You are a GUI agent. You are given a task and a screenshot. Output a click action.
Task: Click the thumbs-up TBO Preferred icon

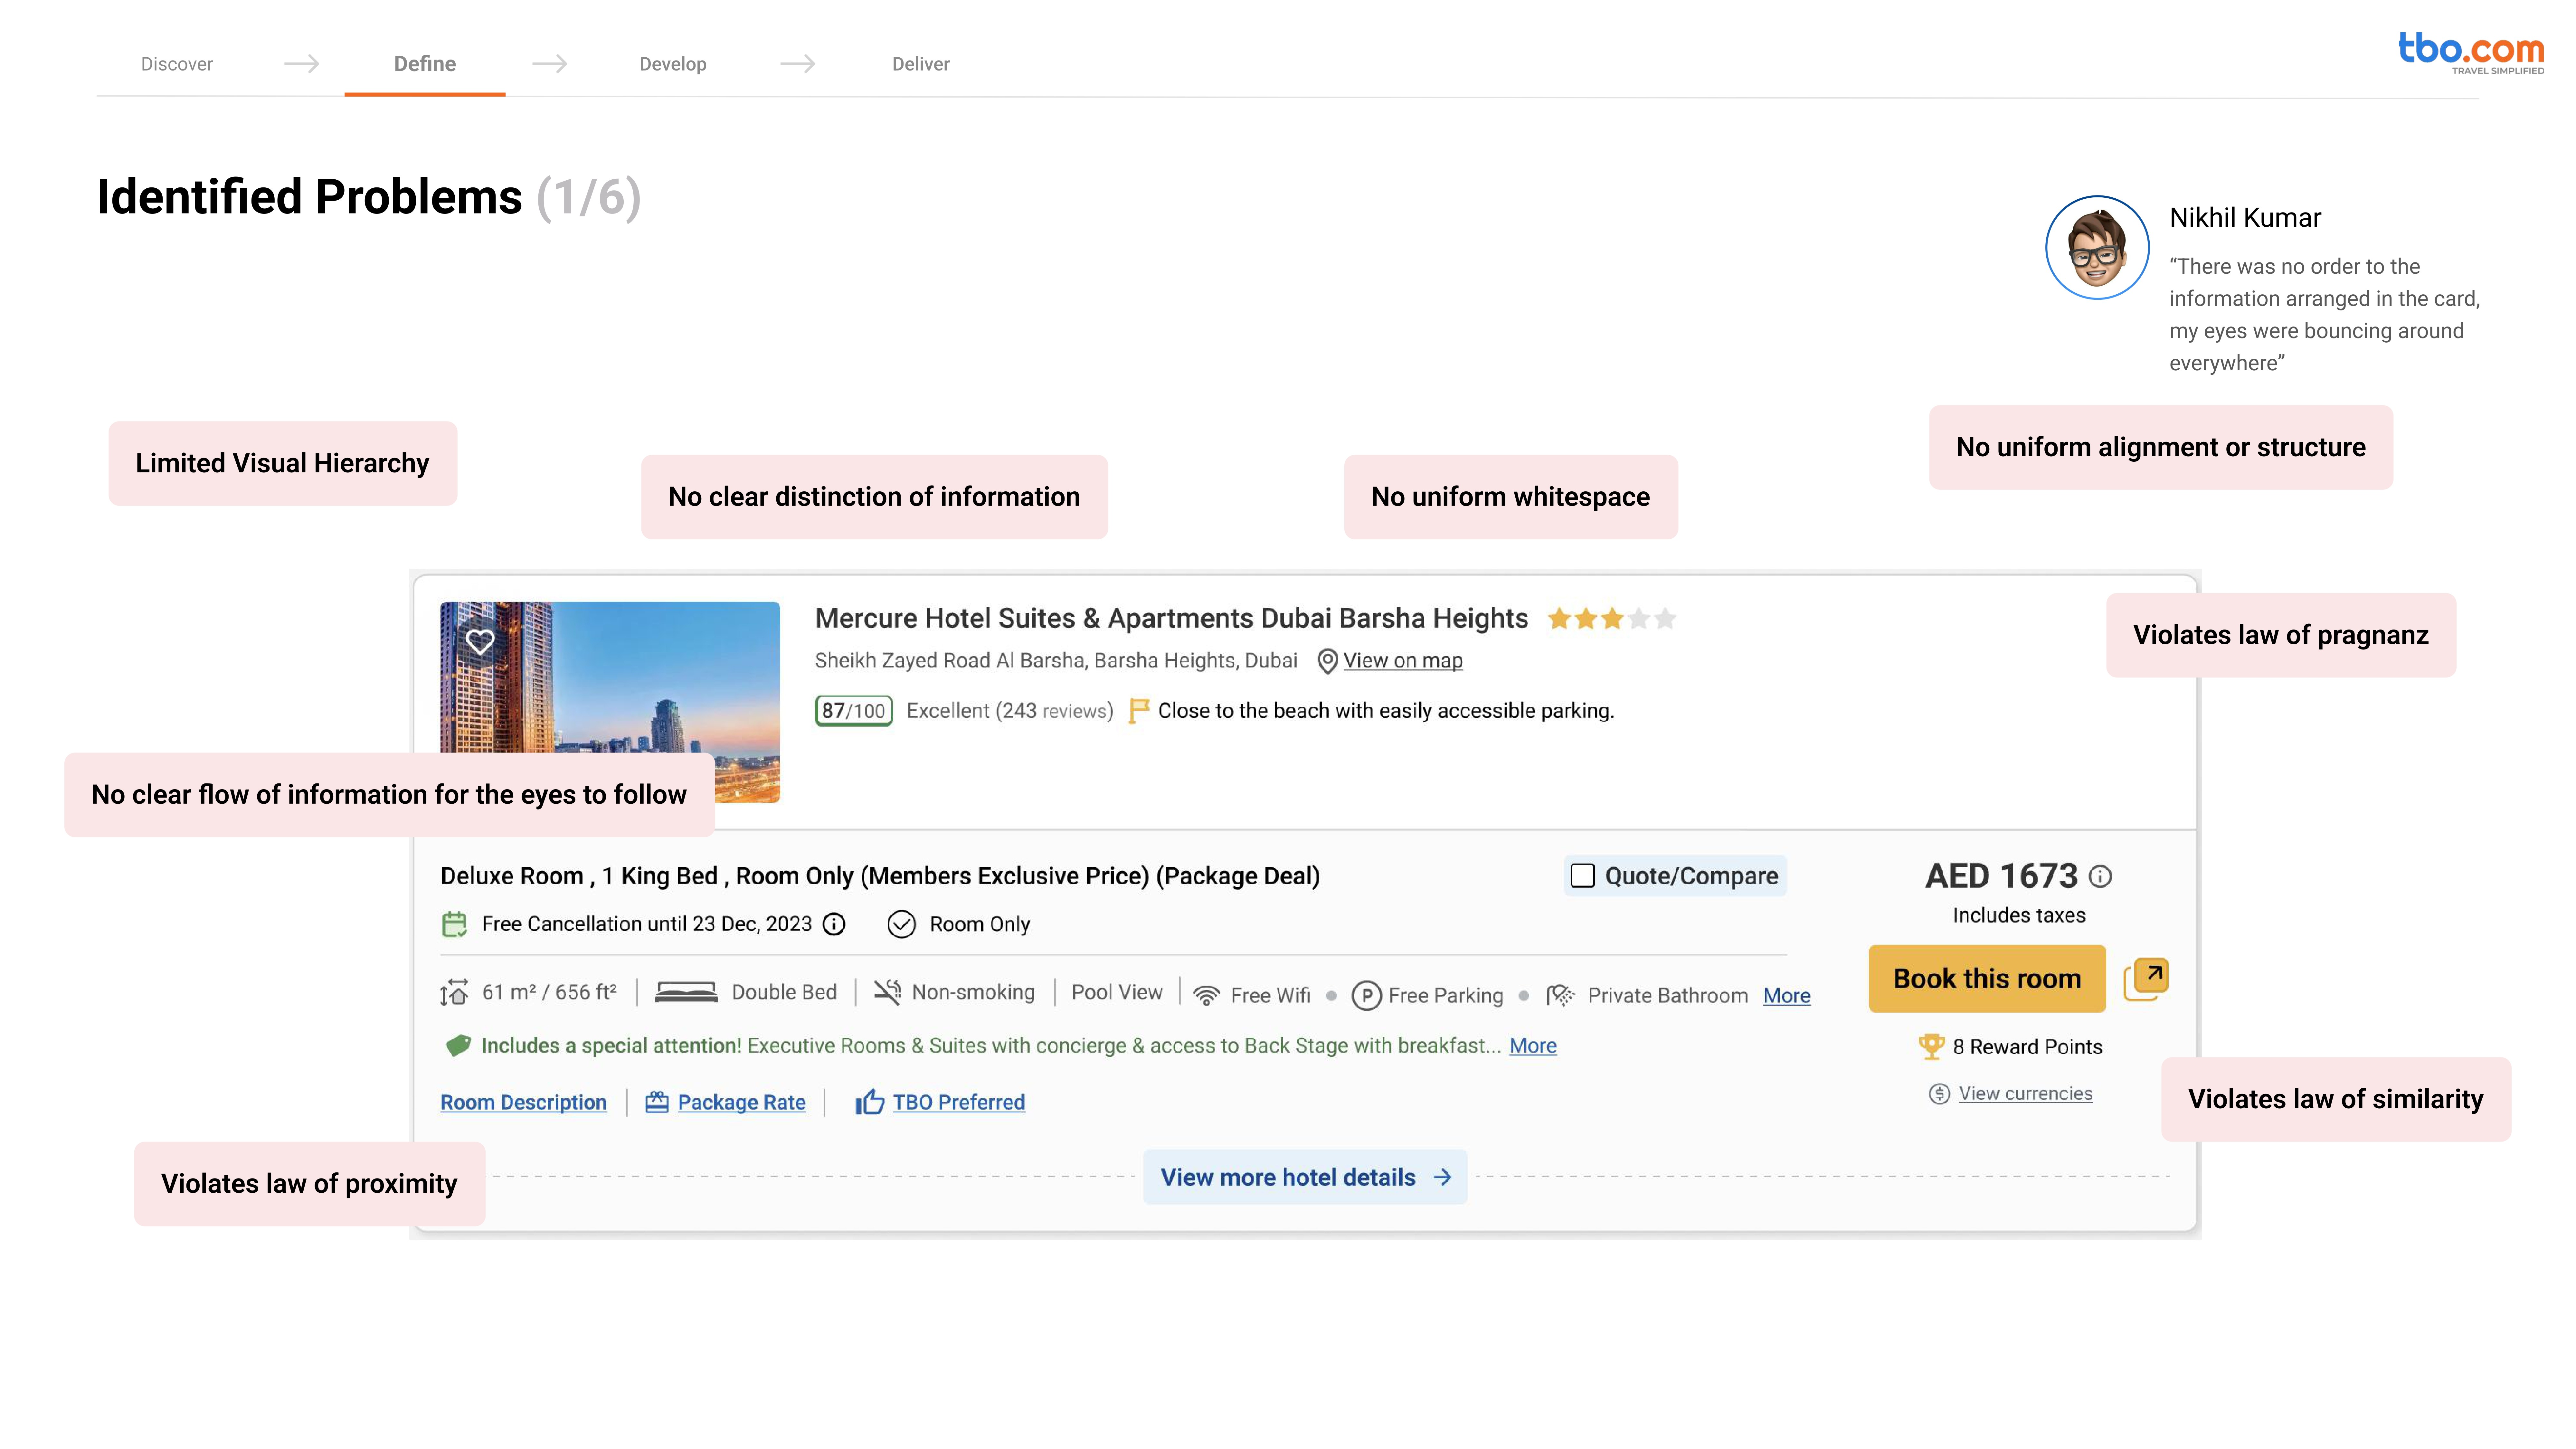(x=869, y=1102)
